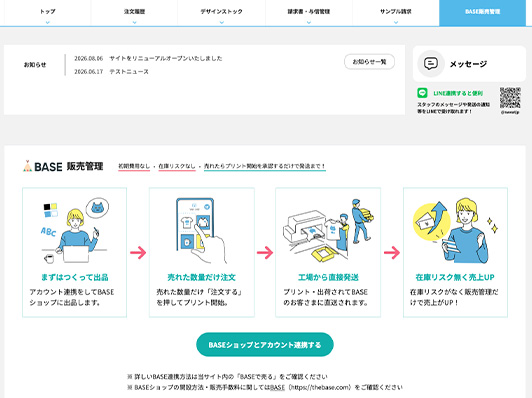Click the blue ABC letters icon
532x398 pixels.
click(x=48, y=232)
